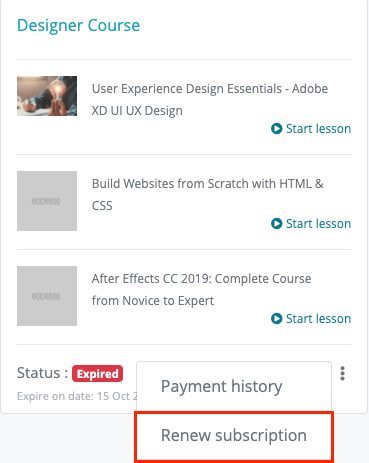The height and width of the screenshot is (463, 369).
Task: Click the Expire on date text
Action: [77, 396]
